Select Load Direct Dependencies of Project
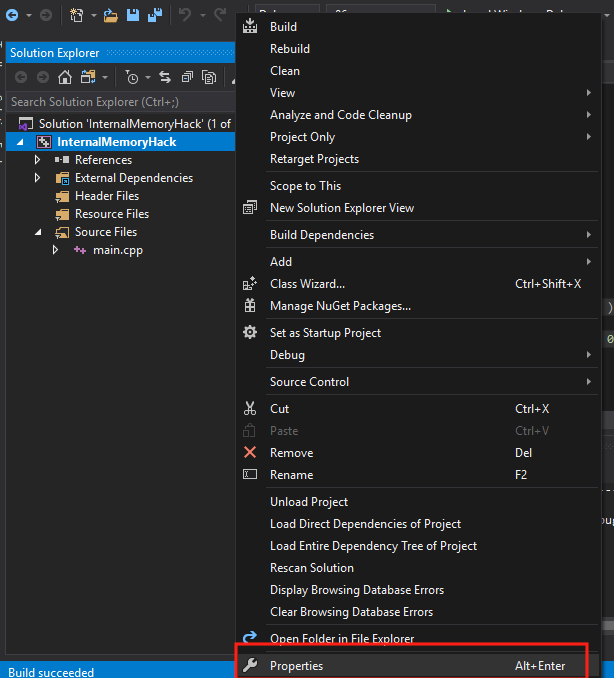614x678 pixels. [x=365, y=524]
